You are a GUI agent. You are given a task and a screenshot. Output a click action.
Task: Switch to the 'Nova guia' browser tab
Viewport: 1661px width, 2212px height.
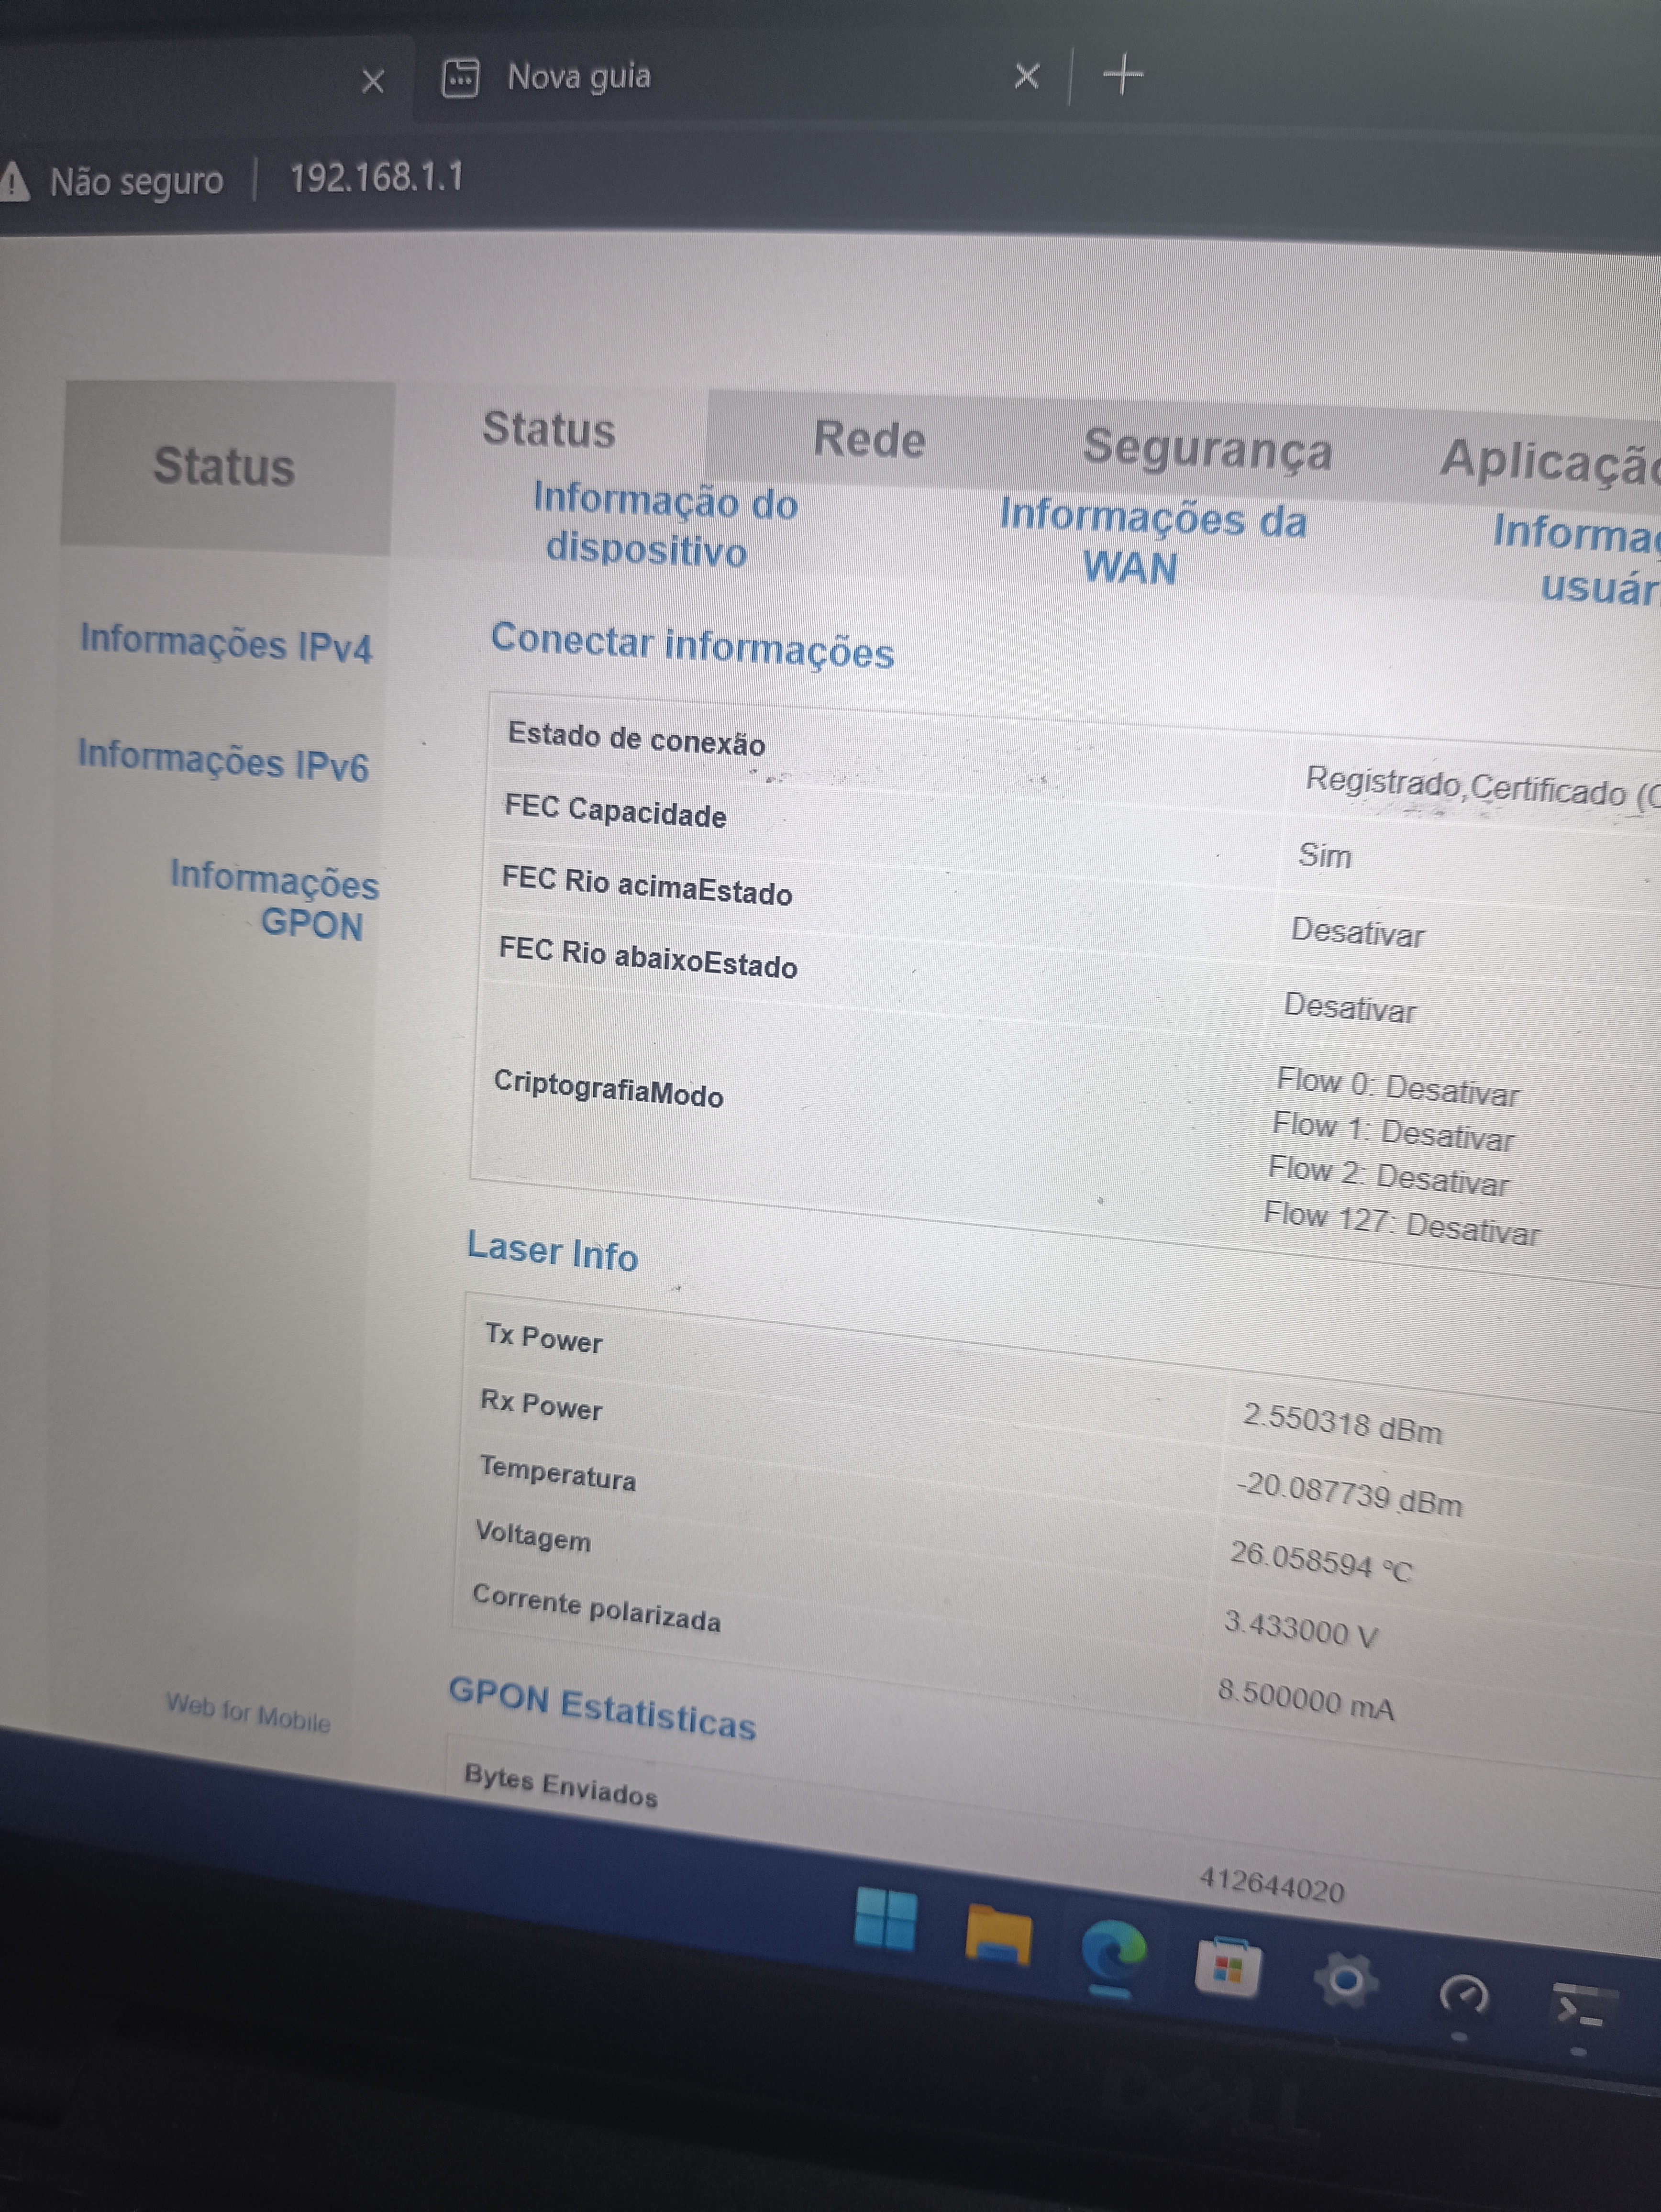pos(579,77)
